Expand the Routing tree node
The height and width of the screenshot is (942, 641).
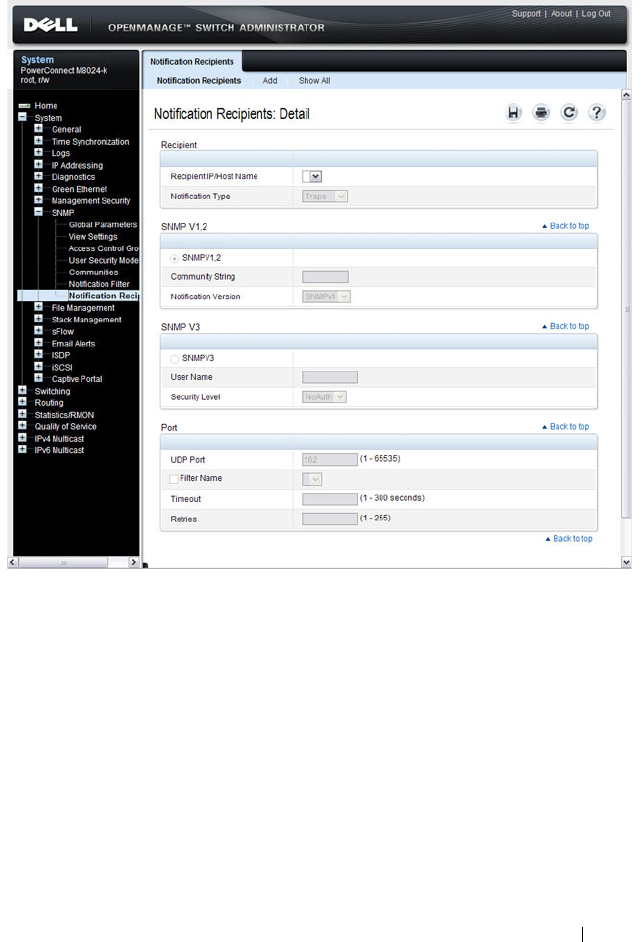(22, 402)
